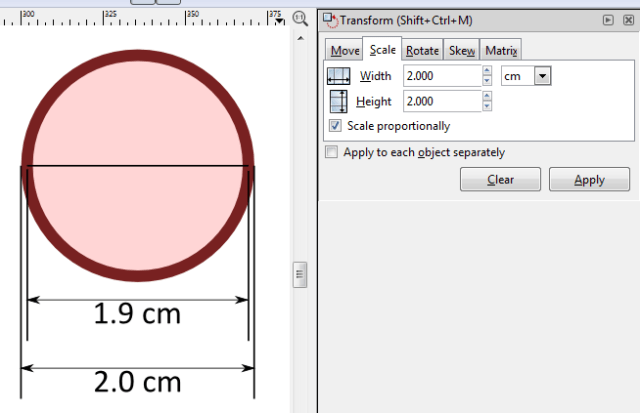640x413 pixels.
Task: Increase Width value with up arrow
Action: click(x=487, y=71)
